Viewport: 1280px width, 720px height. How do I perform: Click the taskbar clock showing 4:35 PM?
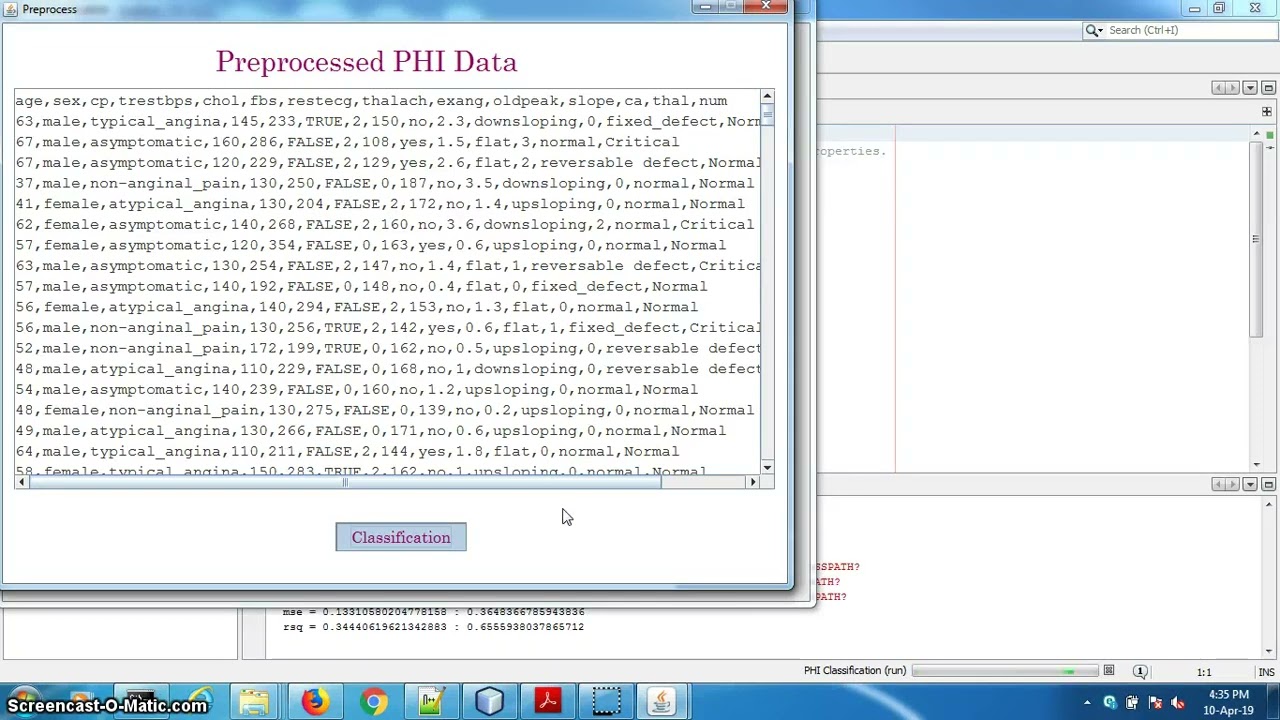pos(1229,702)
